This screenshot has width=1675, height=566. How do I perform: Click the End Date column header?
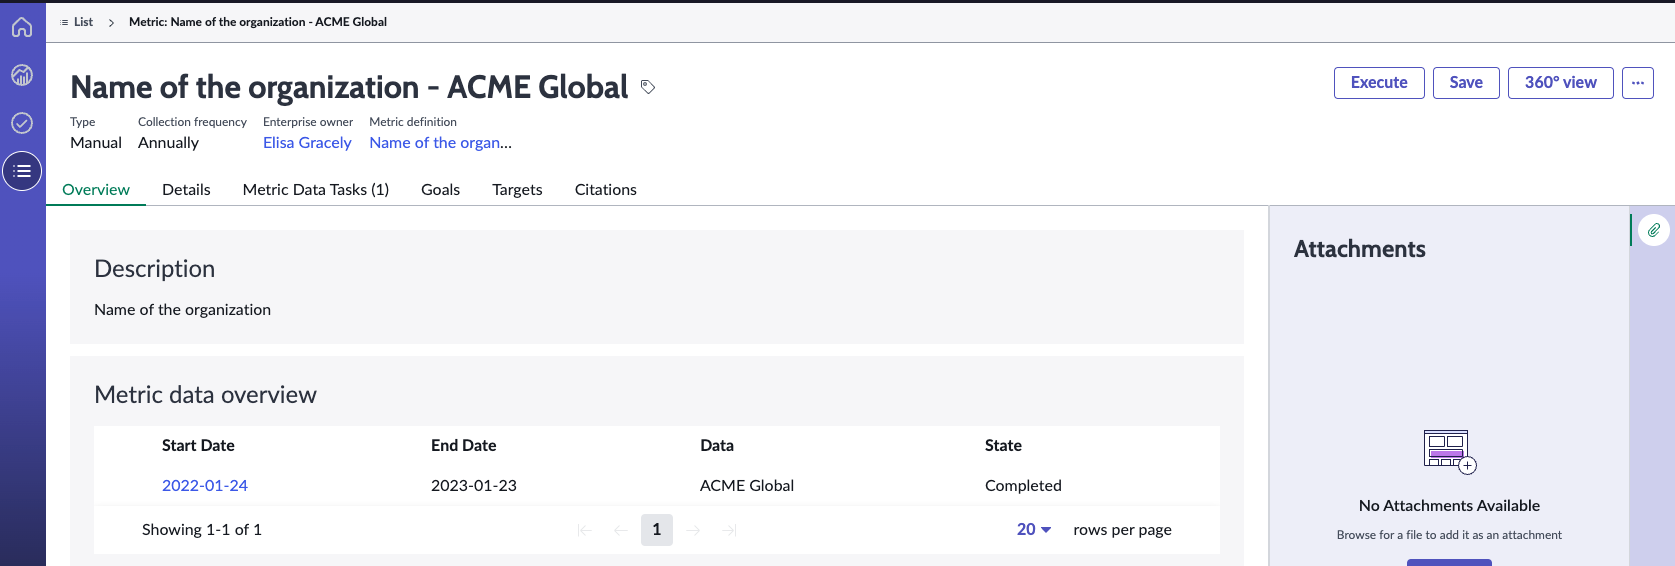(464, 446)
